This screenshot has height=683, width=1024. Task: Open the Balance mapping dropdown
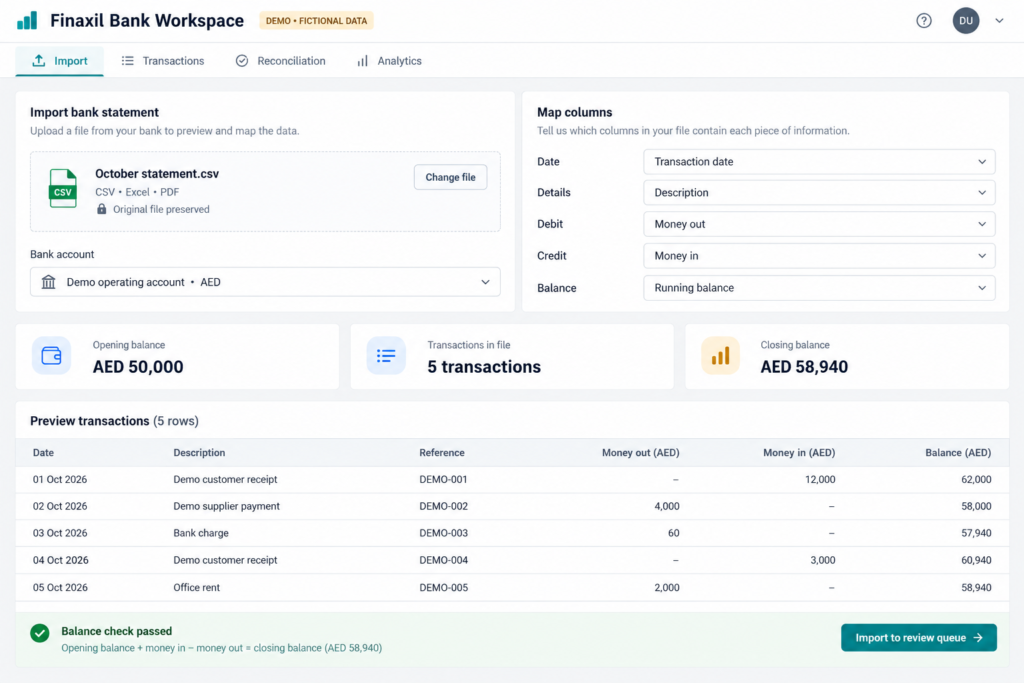pyautogui.click(x=819, y=288)
